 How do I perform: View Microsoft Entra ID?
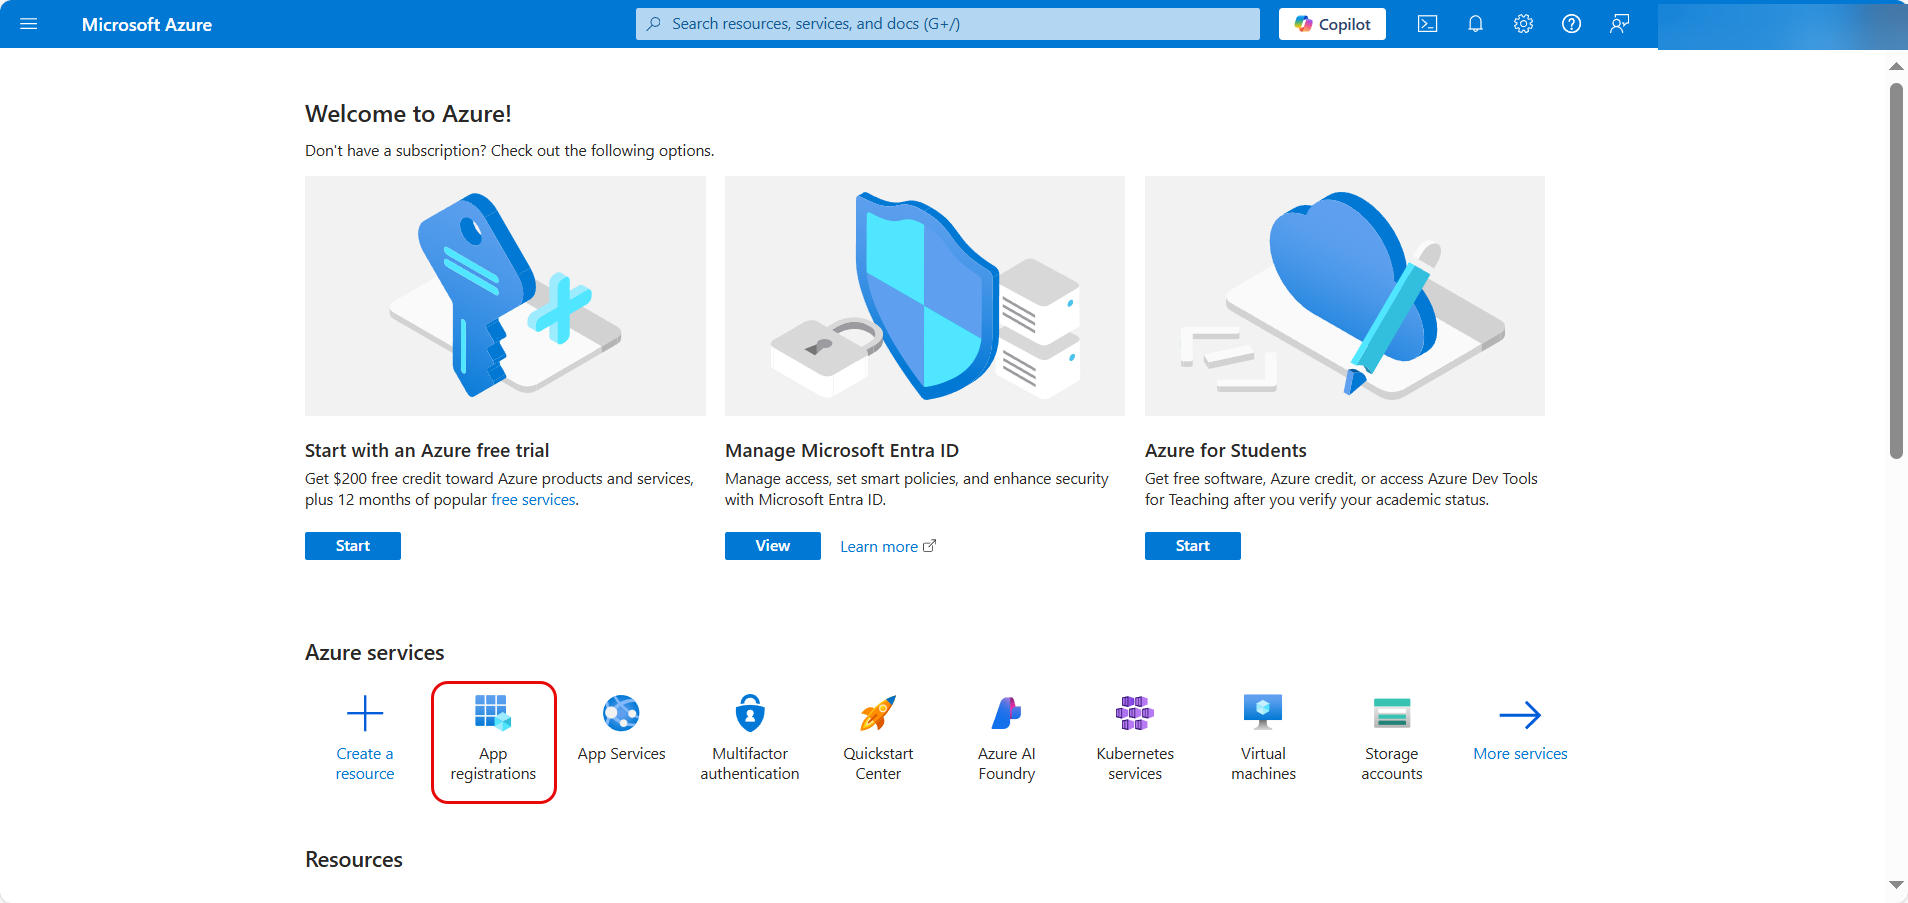click(772, 546)
